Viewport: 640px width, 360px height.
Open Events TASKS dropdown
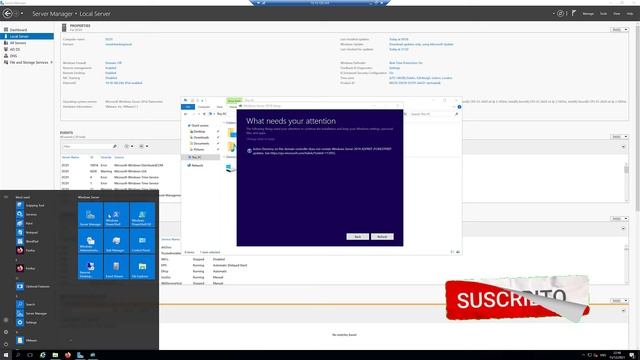tap(619, 137)
